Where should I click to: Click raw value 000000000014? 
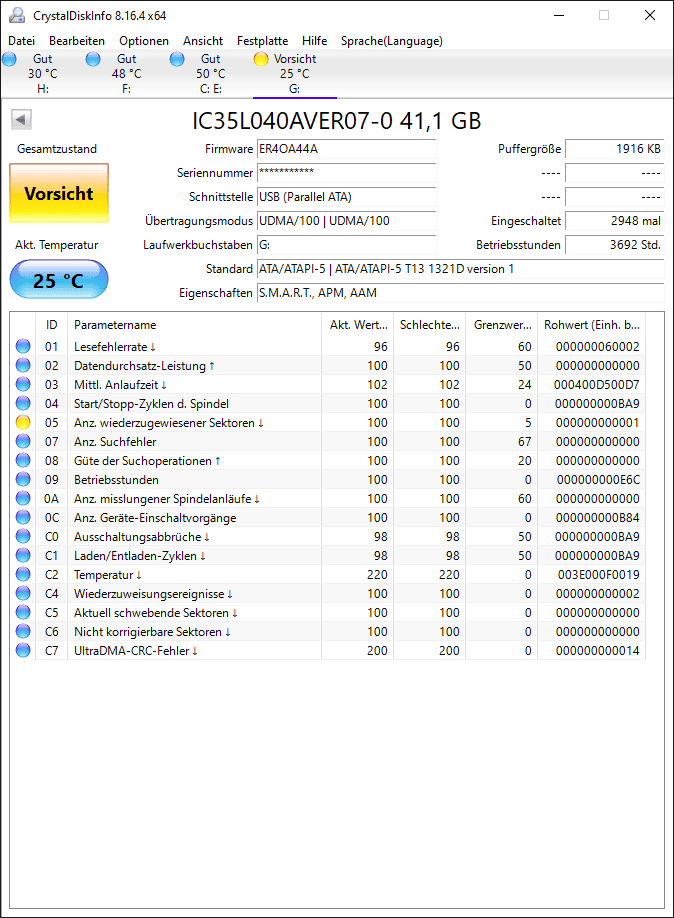point(597,650)
